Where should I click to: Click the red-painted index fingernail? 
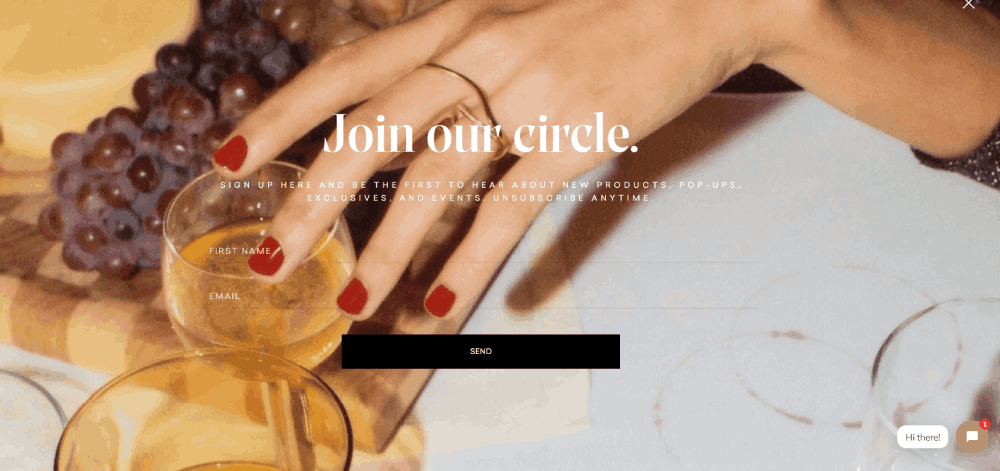(231, 153)
